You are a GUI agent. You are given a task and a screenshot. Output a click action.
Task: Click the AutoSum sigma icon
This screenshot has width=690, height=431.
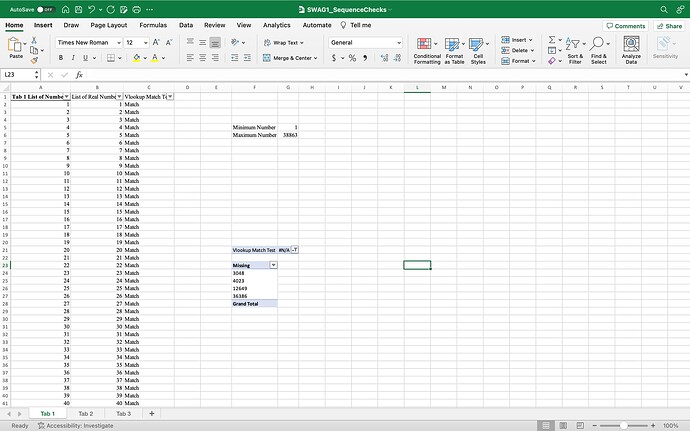(x=552, y=40)
